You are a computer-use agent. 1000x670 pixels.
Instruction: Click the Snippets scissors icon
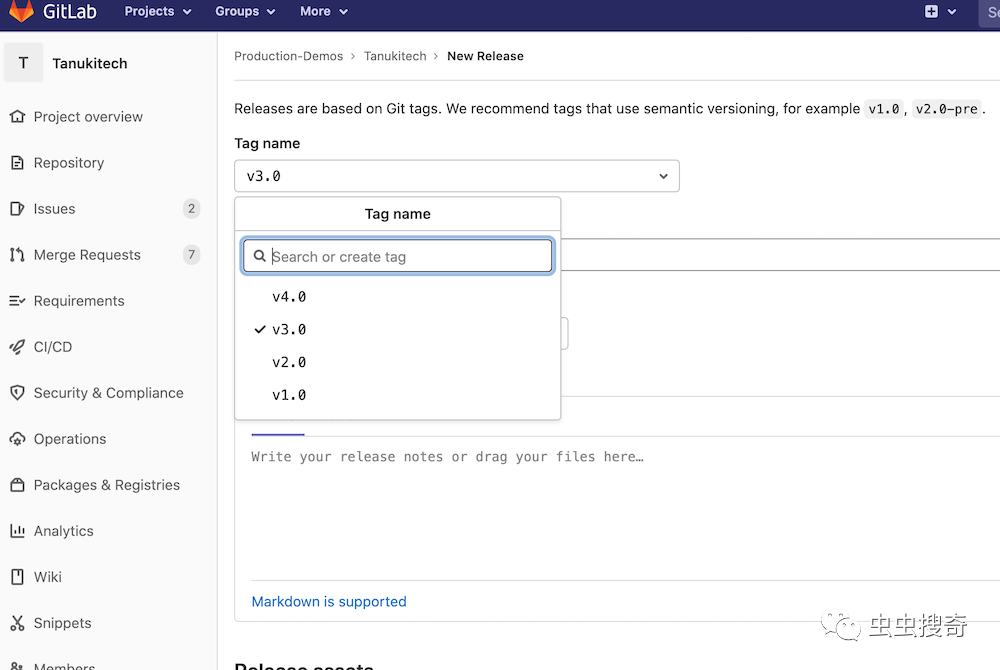point(17,623)
